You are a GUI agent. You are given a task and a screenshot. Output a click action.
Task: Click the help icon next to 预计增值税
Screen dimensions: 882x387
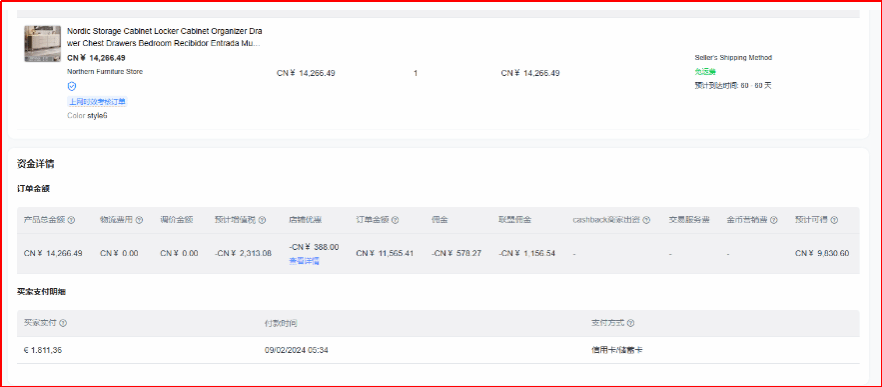[262, 220]
